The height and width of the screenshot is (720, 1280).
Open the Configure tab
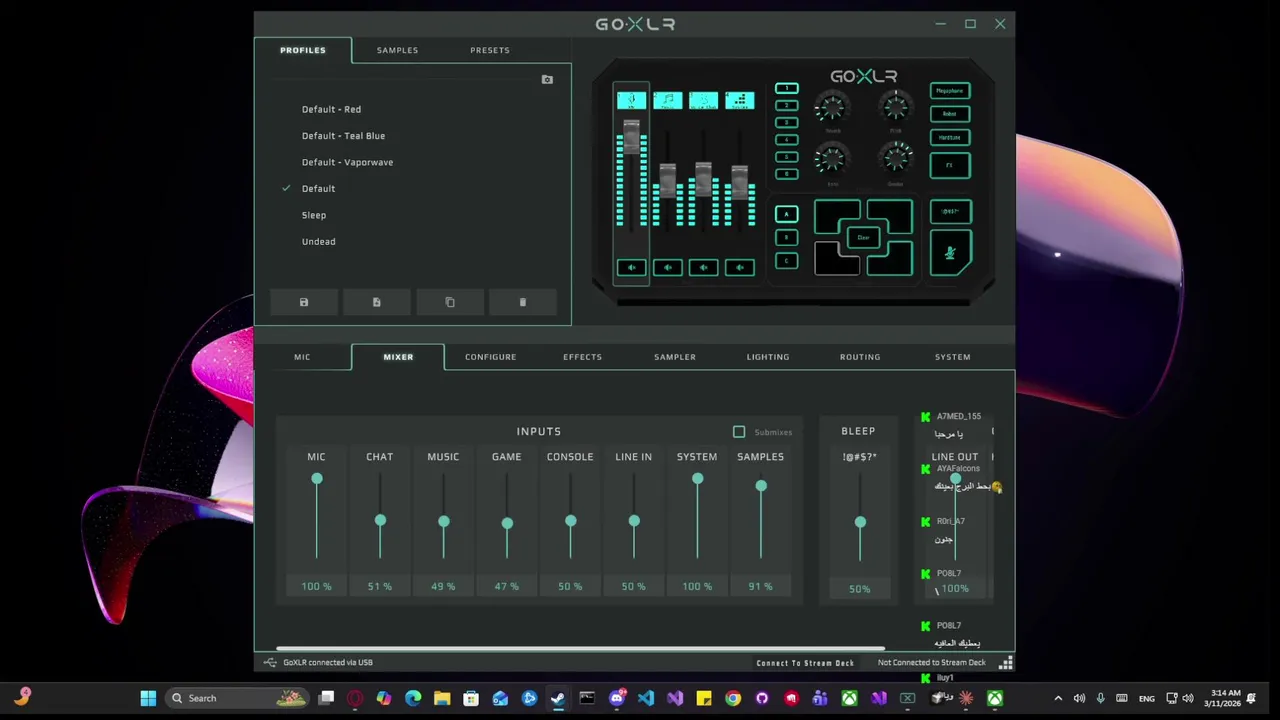pos(490,357)
